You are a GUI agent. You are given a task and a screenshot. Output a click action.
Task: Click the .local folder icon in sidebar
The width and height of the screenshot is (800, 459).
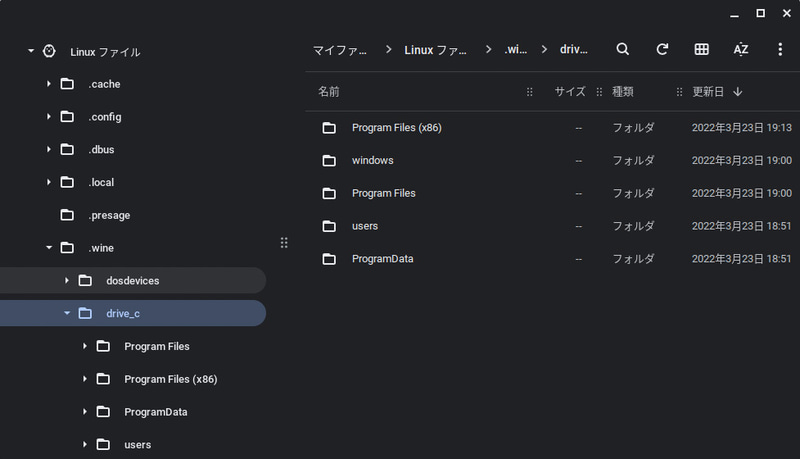click(67, 182)
